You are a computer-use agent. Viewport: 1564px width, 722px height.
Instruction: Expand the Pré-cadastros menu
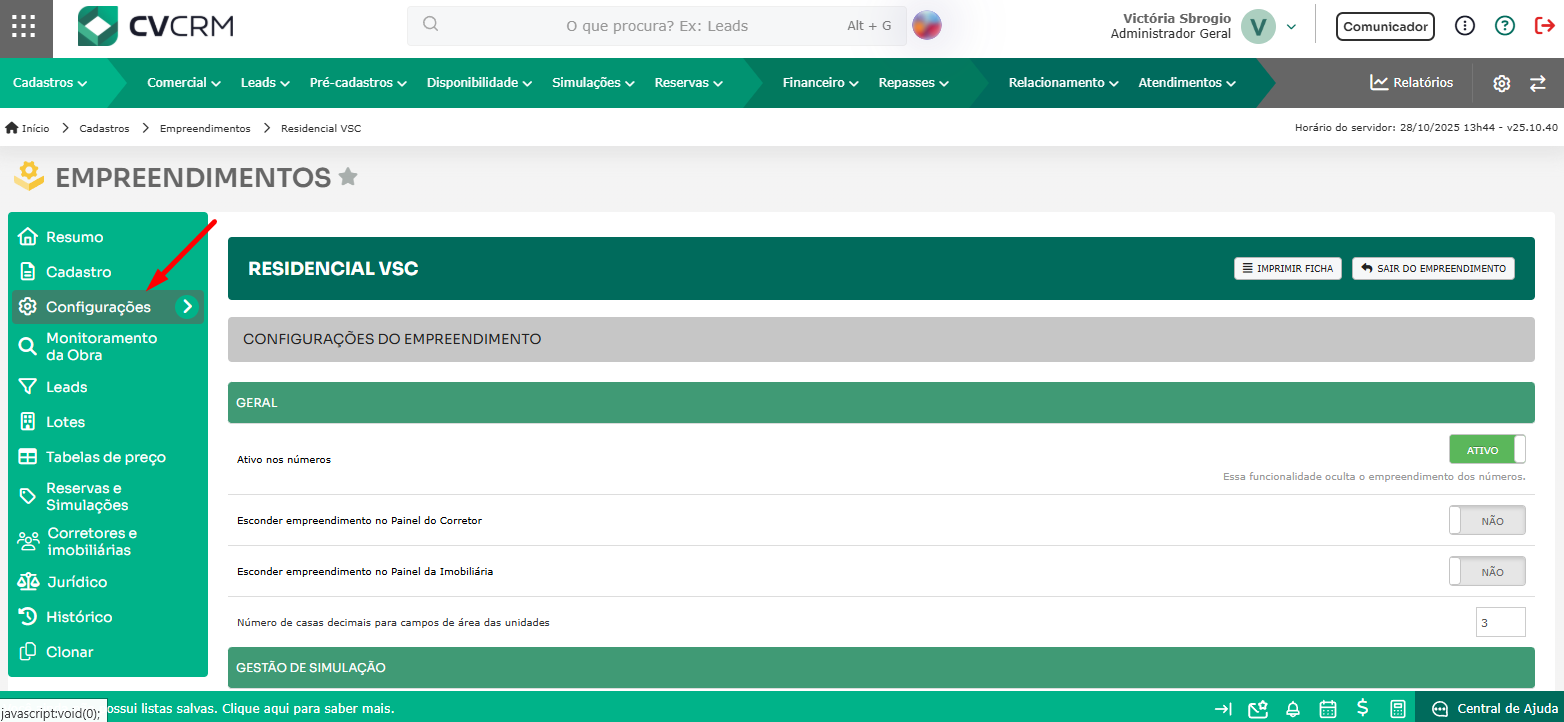click(358, 83)
